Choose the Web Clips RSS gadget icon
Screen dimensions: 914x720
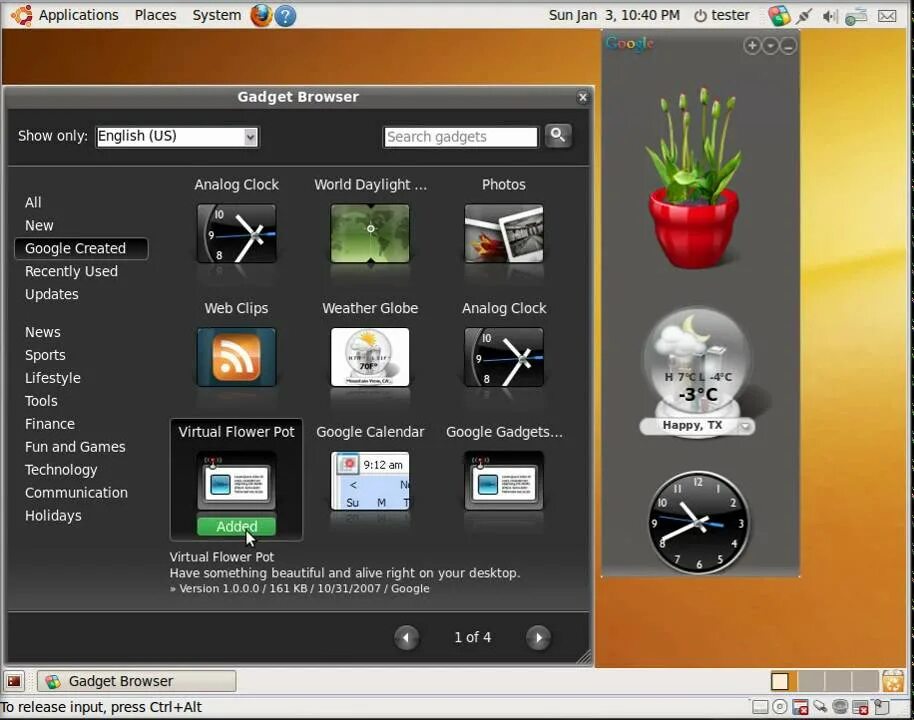point(237,357)
